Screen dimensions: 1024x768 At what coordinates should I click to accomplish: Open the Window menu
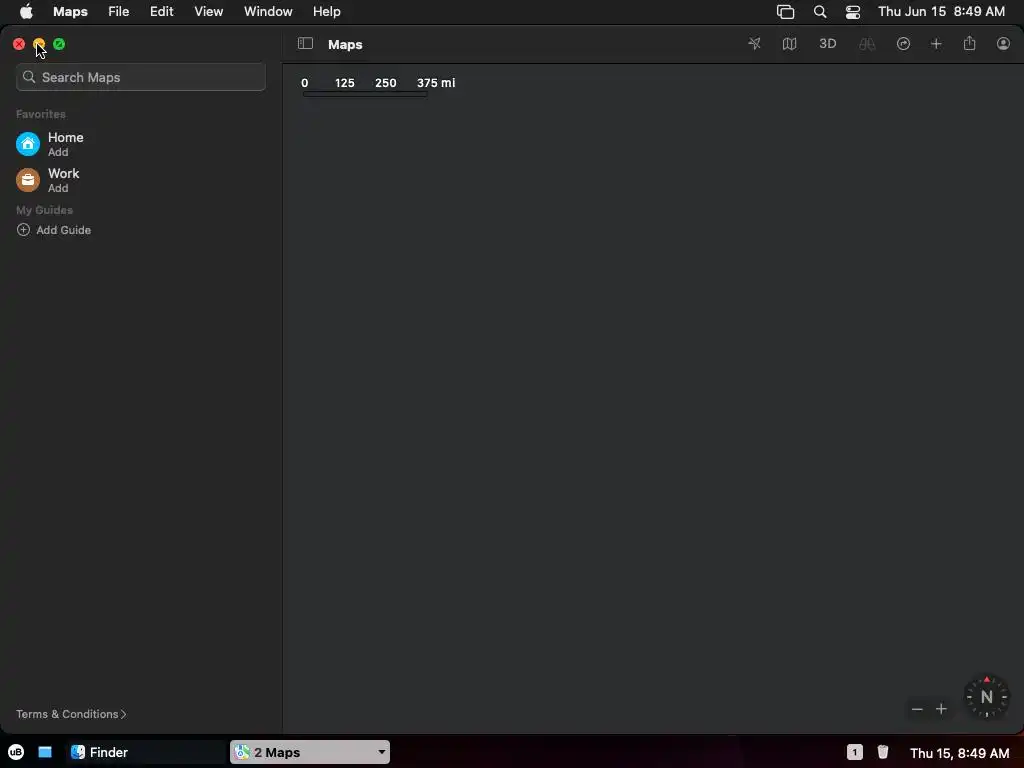click(x=268, y=12)
